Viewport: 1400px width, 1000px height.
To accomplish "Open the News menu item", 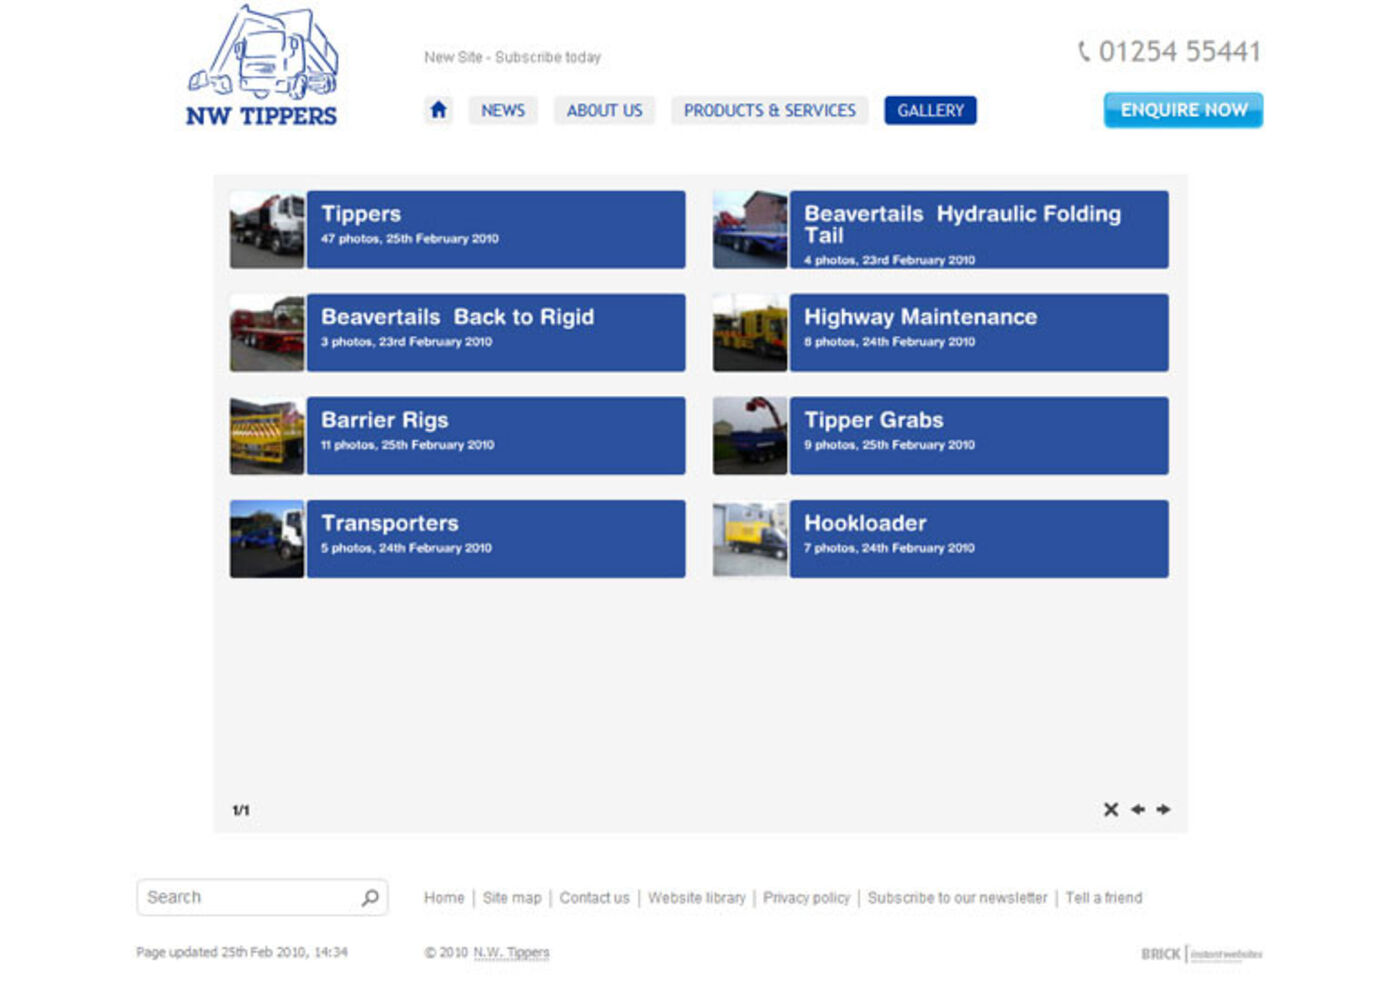I will point(502,110).
